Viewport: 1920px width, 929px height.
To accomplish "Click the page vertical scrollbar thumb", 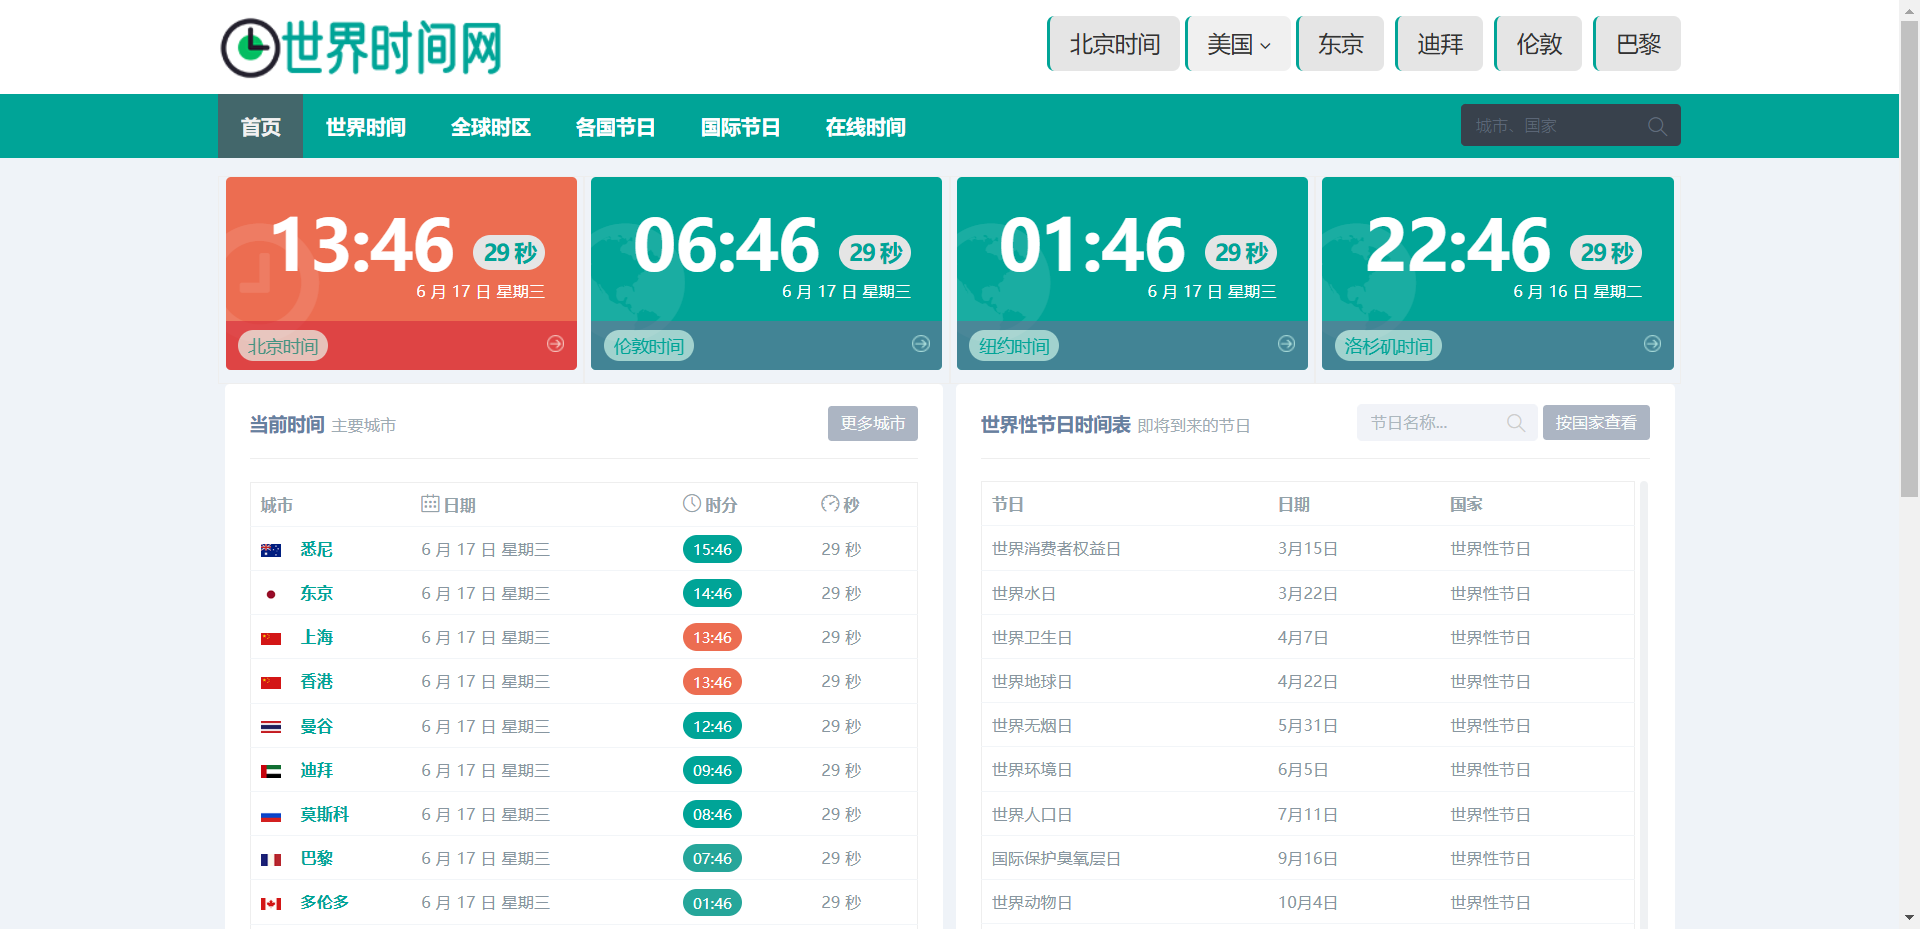I will [1909, 258].
